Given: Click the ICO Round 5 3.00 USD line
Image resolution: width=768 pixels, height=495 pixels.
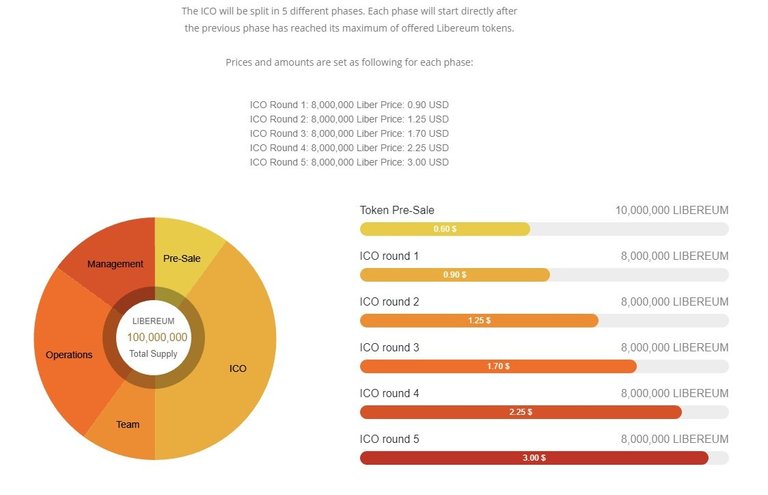Looking at the screenshot, I should click(349, 162).
